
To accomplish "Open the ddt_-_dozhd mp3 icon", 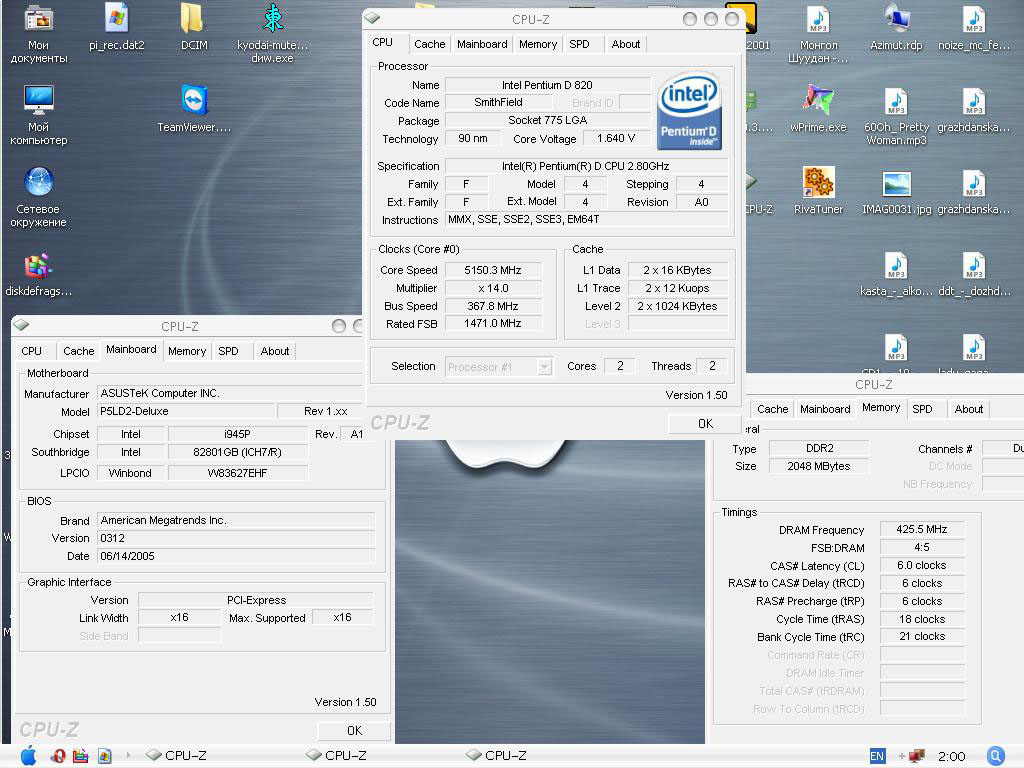I will coord(974,274).
